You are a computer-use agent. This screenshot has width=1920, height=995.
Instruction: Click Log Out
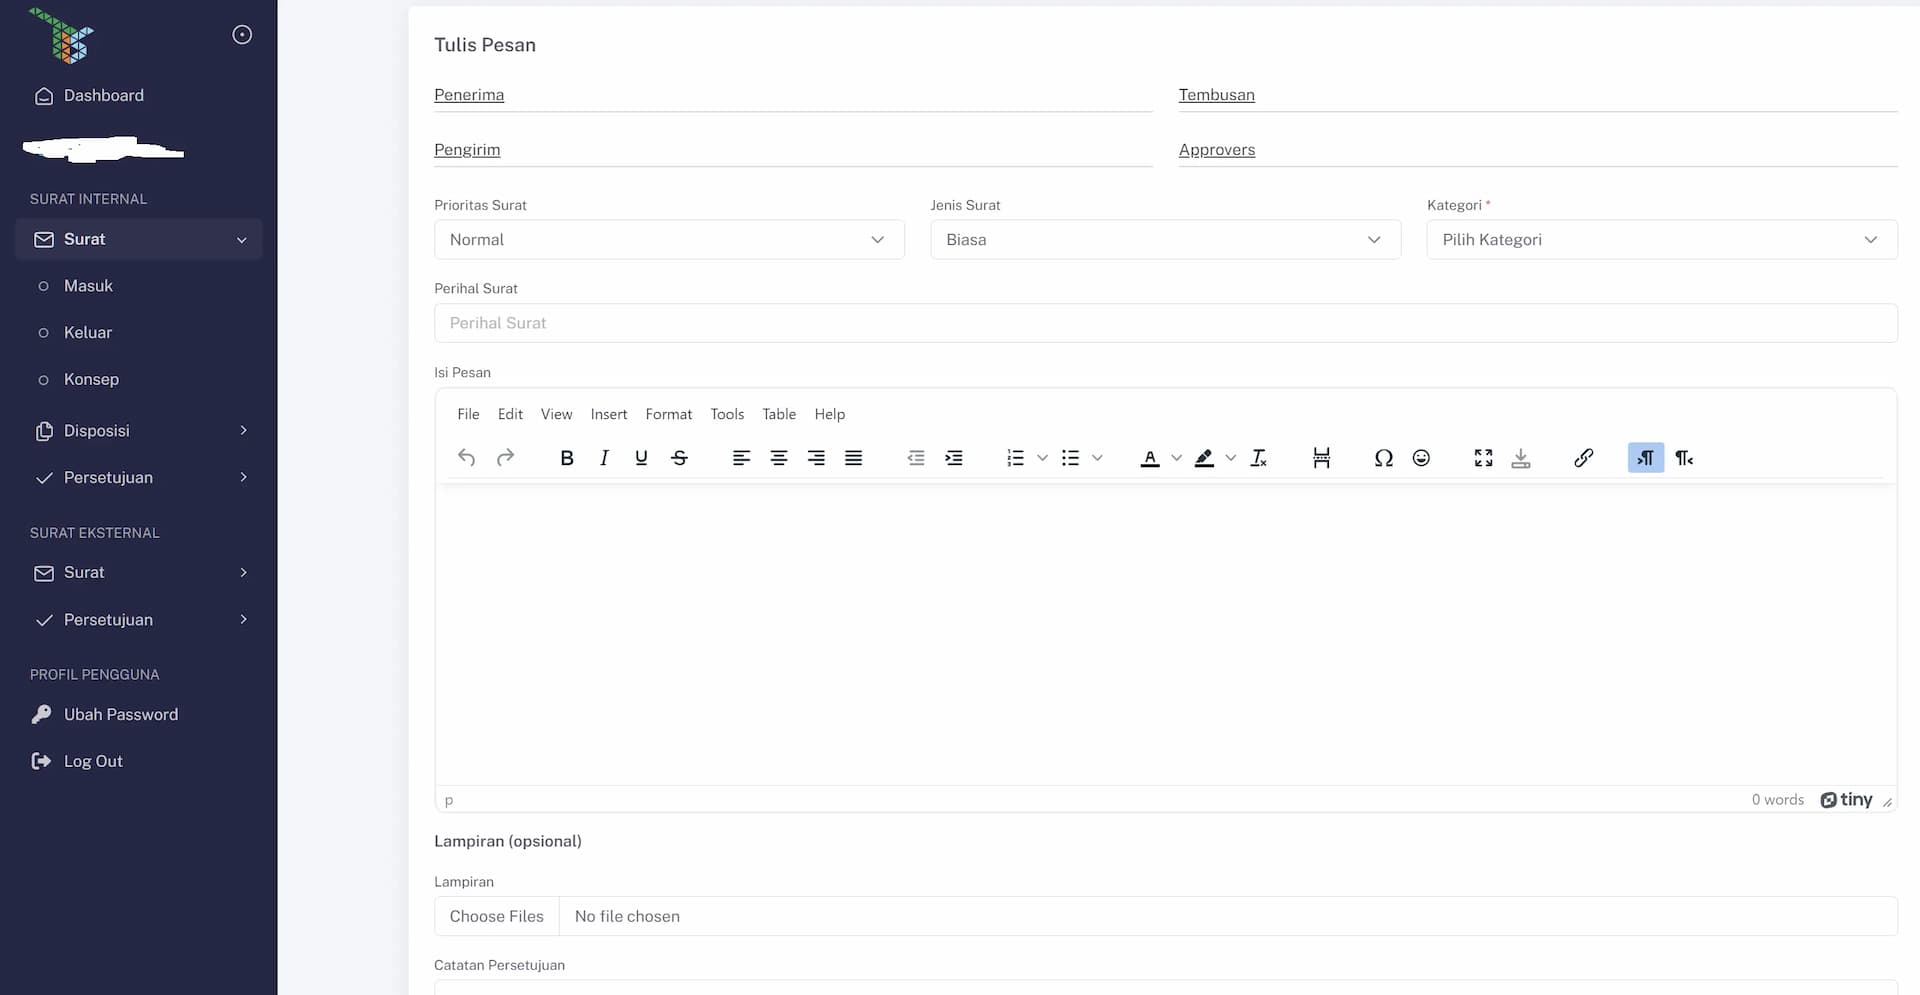click(93, 762)
